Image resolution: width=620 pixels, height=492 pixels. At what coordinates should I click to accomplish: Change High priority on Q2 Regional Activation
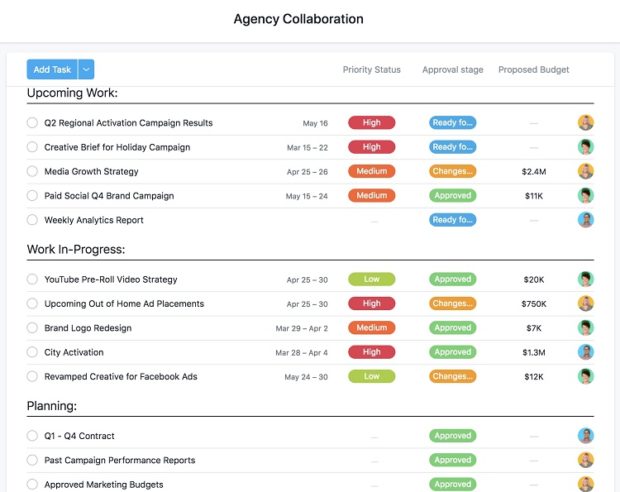371,123
